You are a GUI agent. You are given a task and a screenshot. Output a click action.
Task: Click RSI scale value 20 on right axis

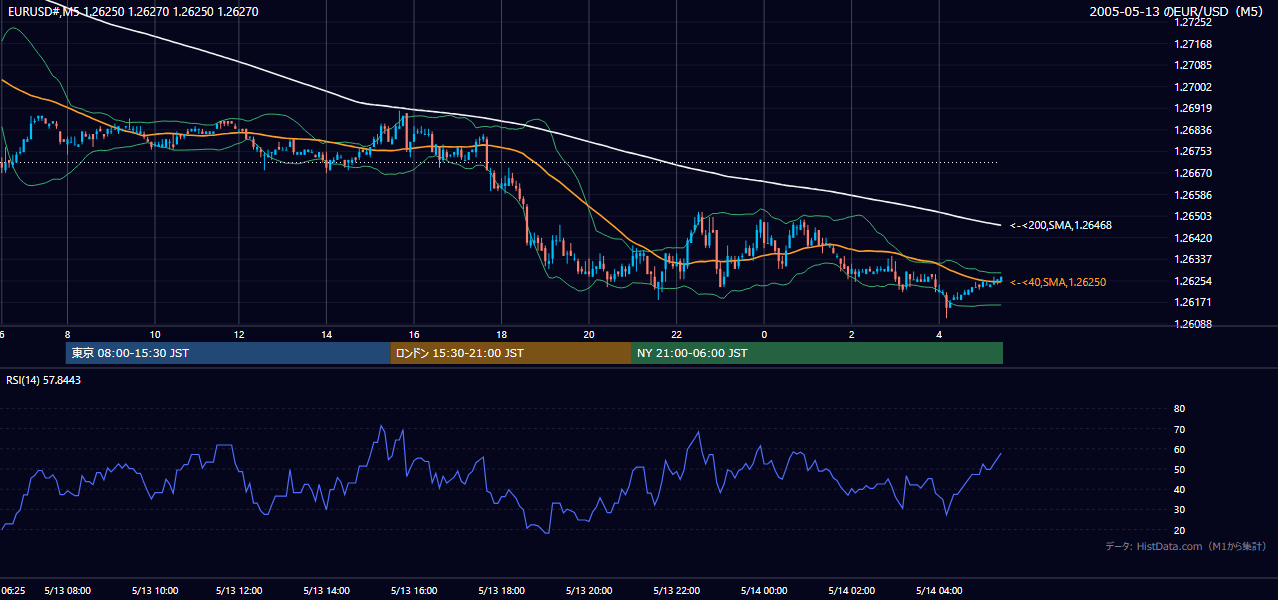click(x=1179, y=530)
